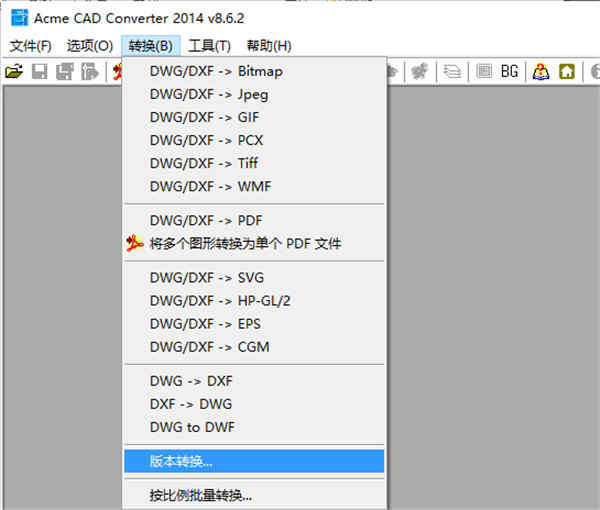600x510 pixels.
Task: Click the layers toolbar icon
Action: 452,72
